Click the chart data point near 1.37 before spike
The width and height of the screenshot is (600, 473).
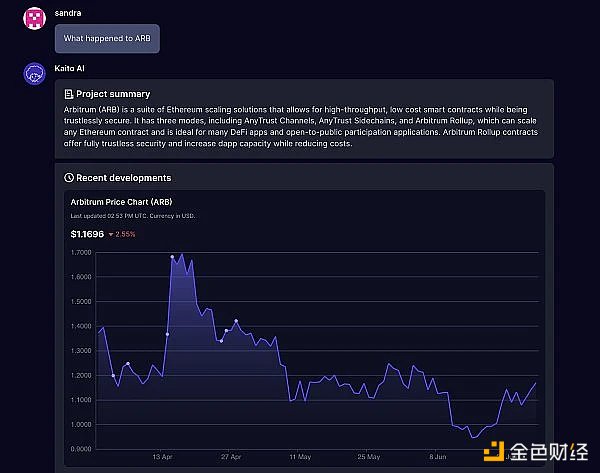[x=167, y=334]
